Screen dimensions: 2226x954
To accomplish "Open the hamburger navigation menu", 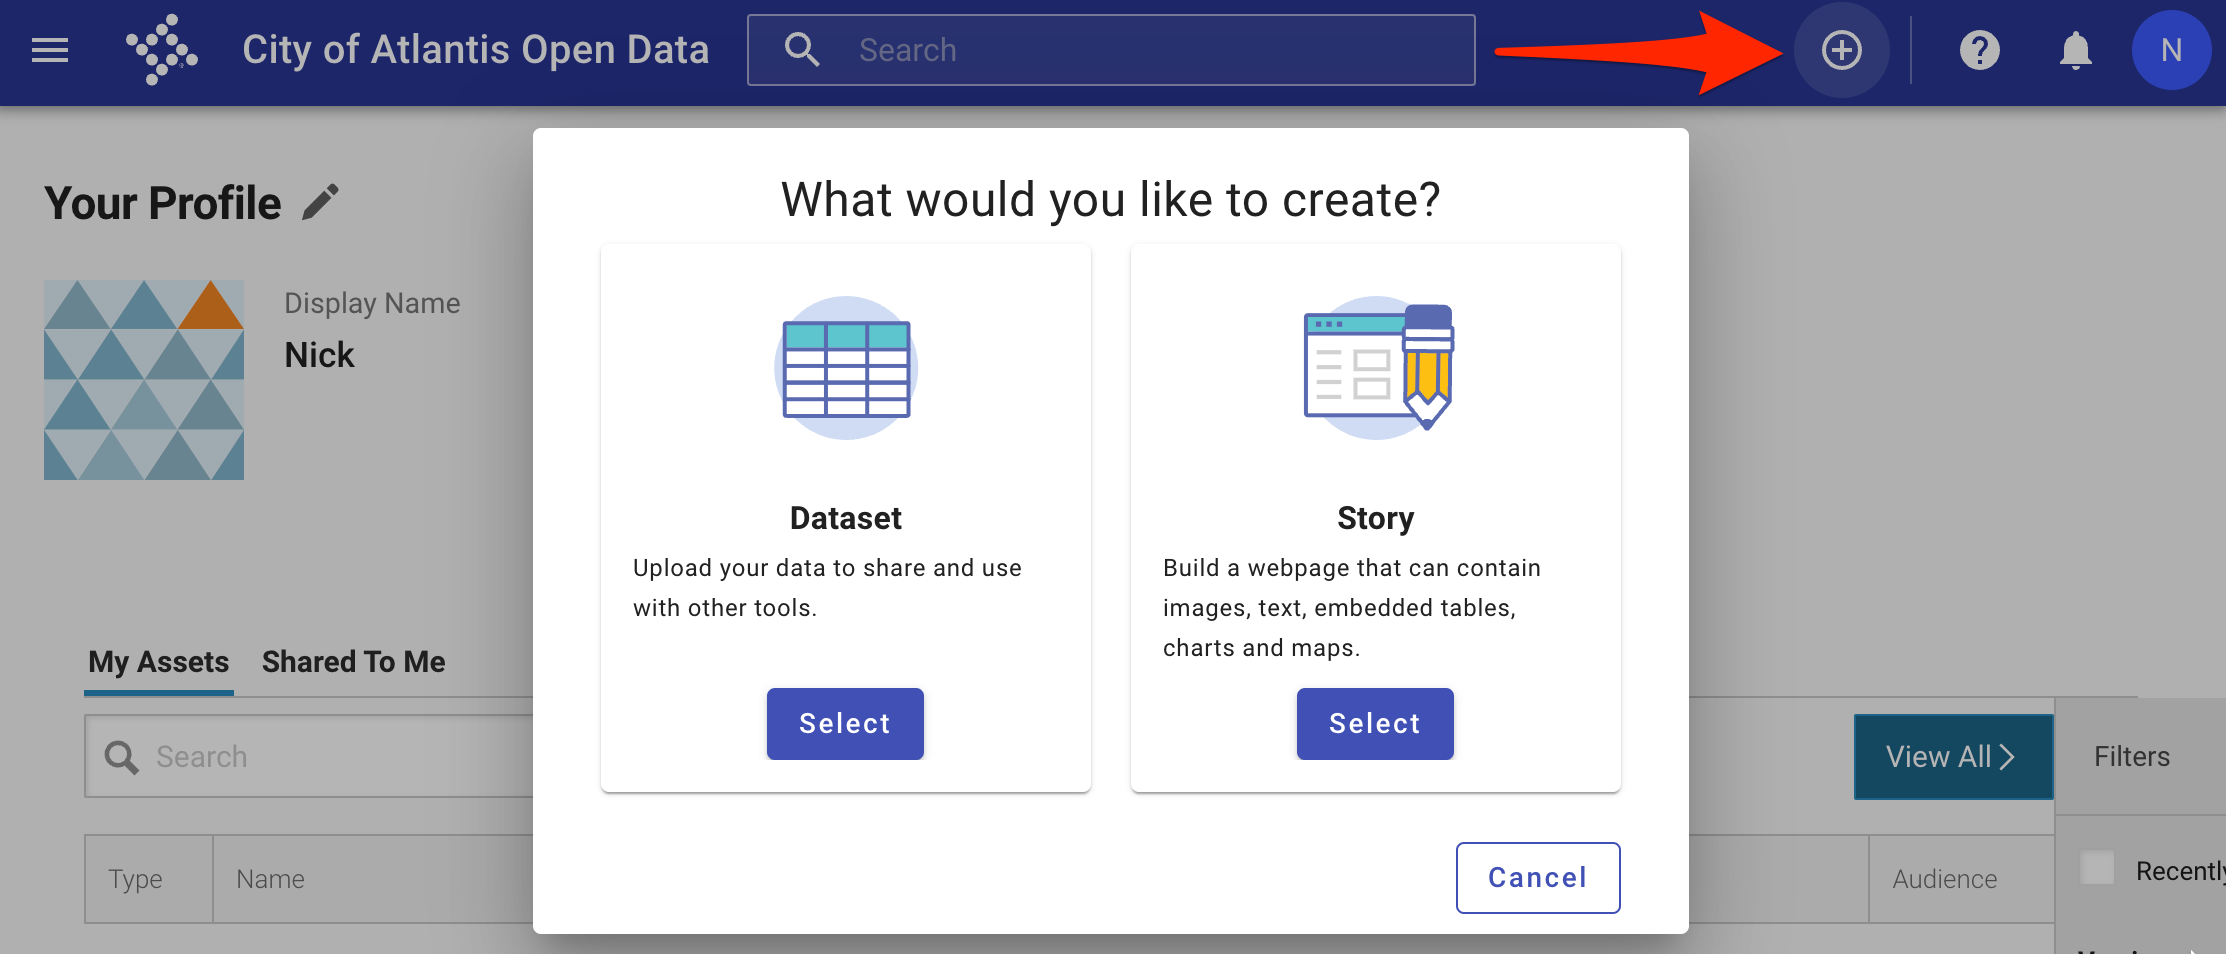I will point(50,50).
